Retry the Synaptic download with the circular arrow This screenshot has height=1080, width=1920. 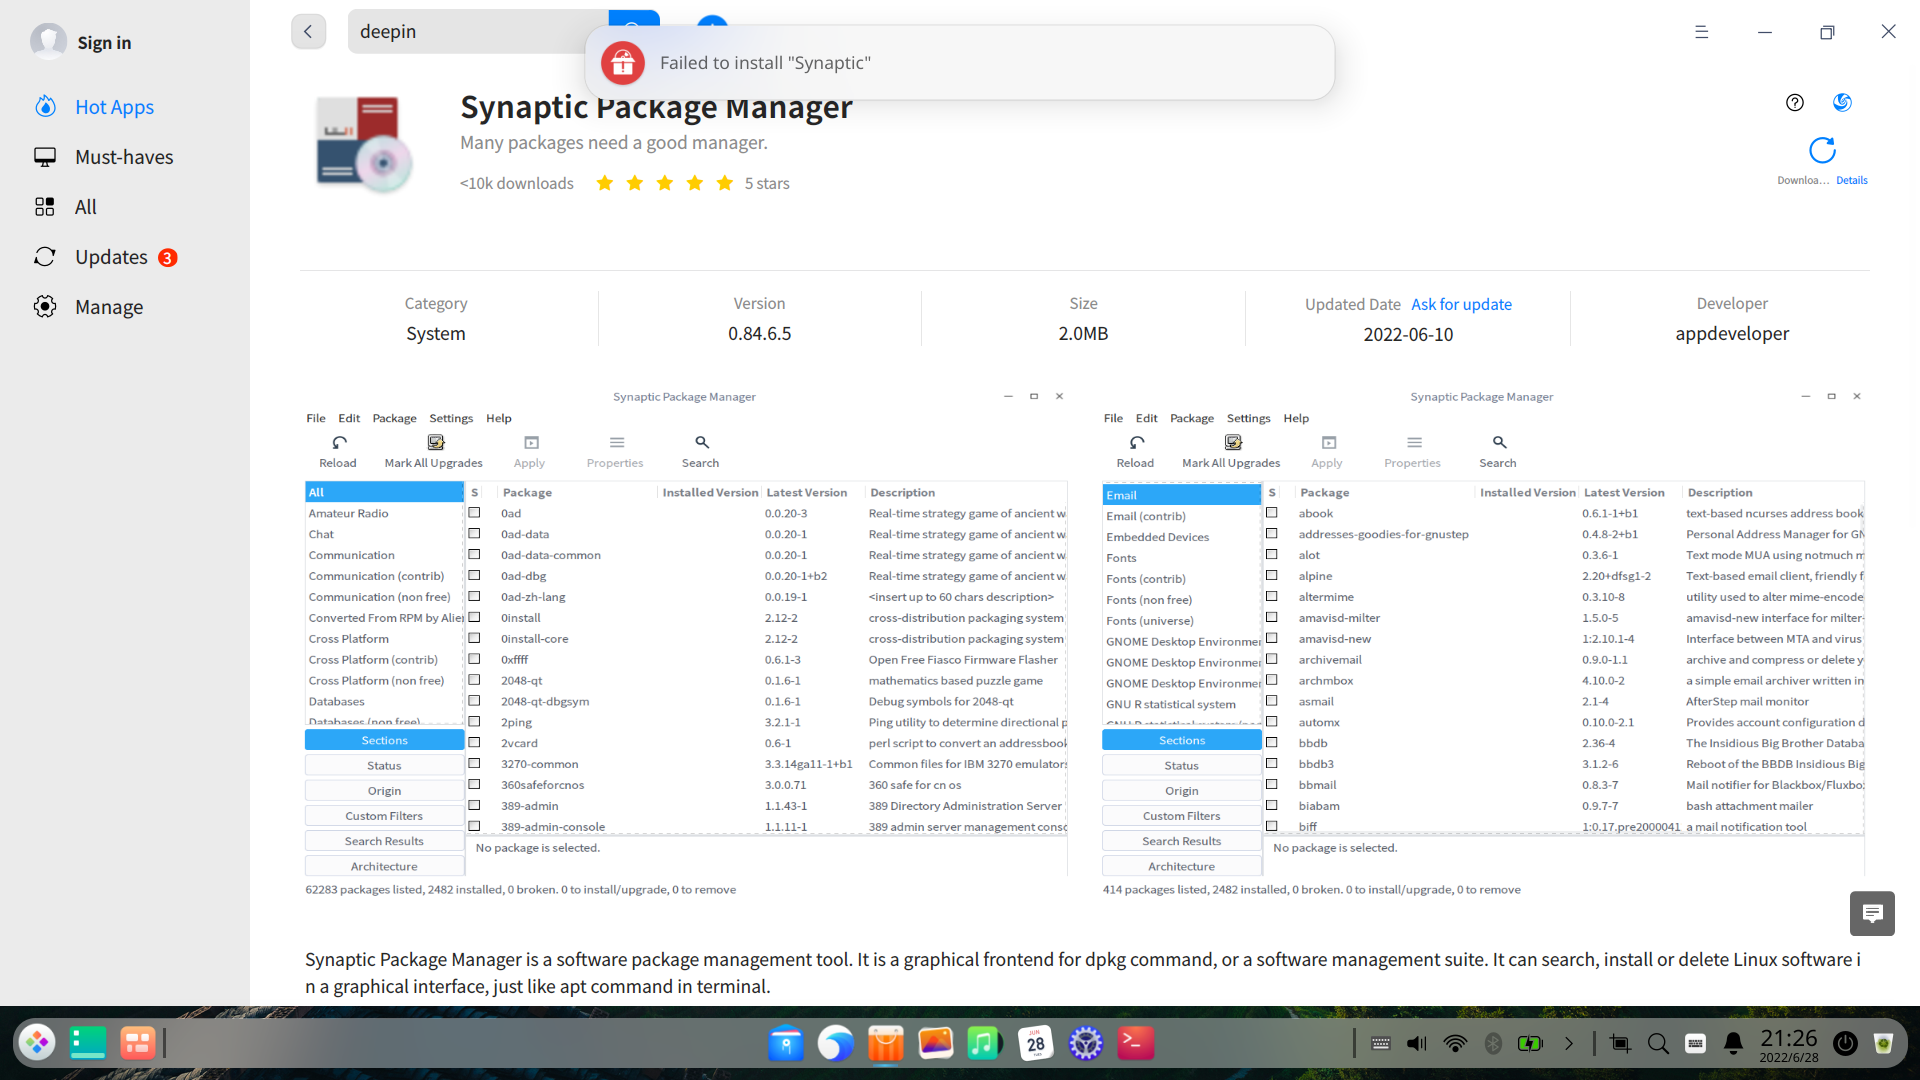click(x=1822, y=150)
